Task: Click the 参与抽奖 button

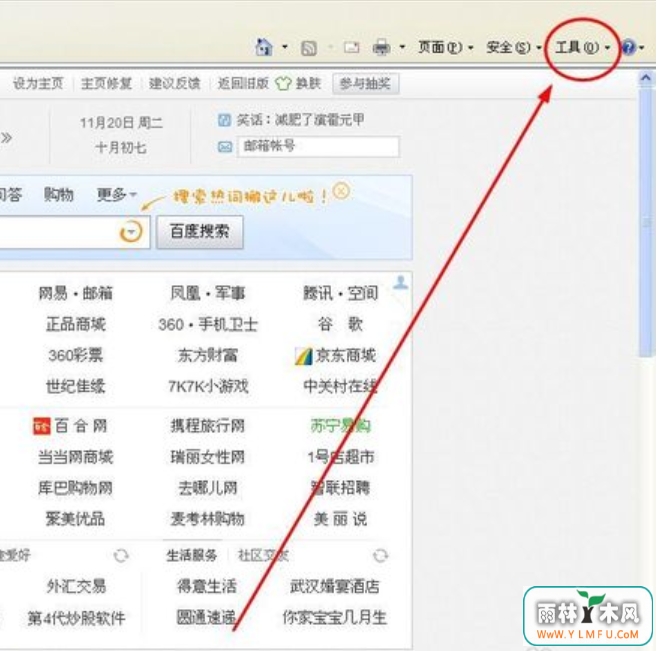Action: [365, 84]
